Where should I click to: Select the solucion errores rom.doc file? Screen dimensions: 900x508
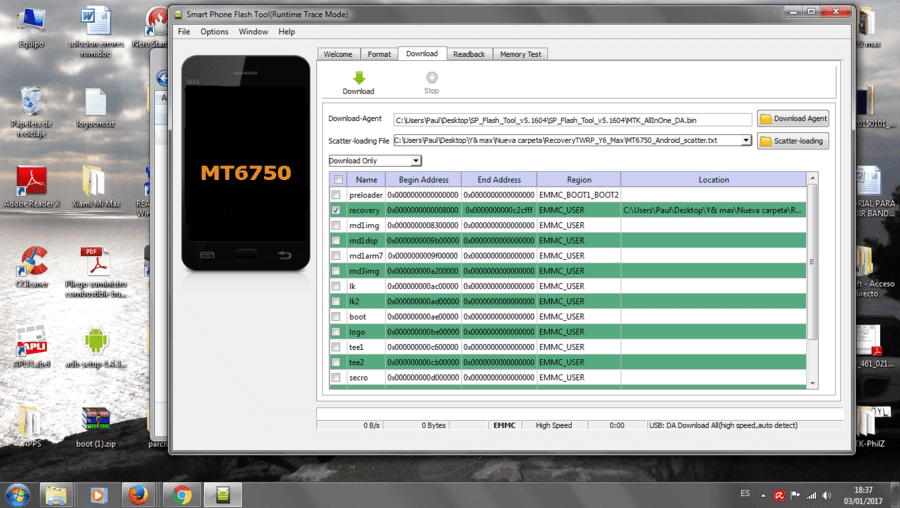click(95, 32)
